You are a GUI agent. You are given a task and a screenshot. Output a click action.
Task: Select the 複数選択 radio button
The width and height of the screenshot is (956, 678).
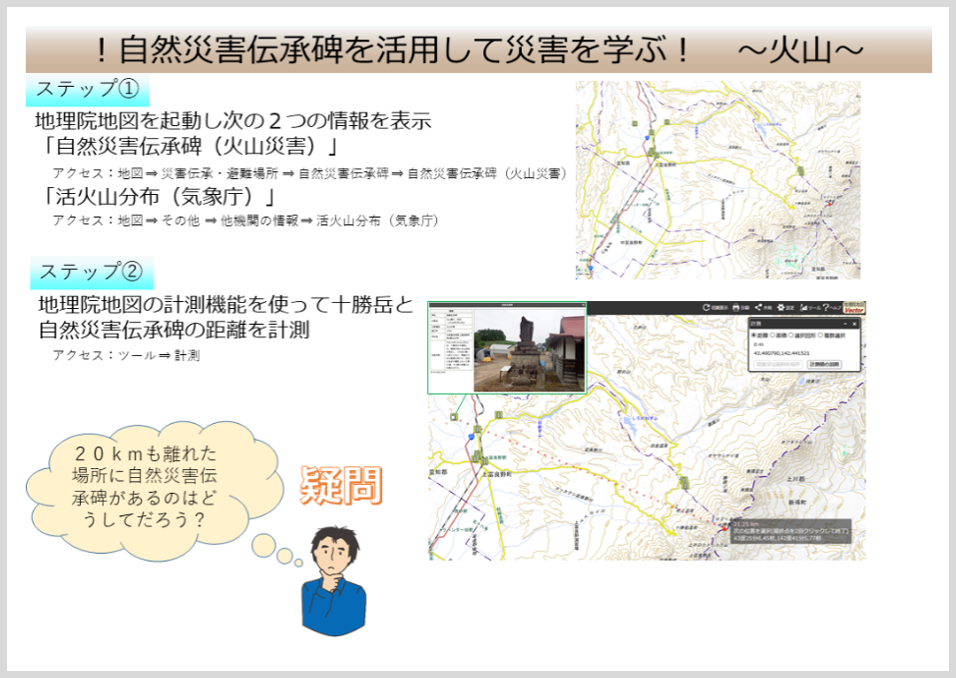click(820, 335)
